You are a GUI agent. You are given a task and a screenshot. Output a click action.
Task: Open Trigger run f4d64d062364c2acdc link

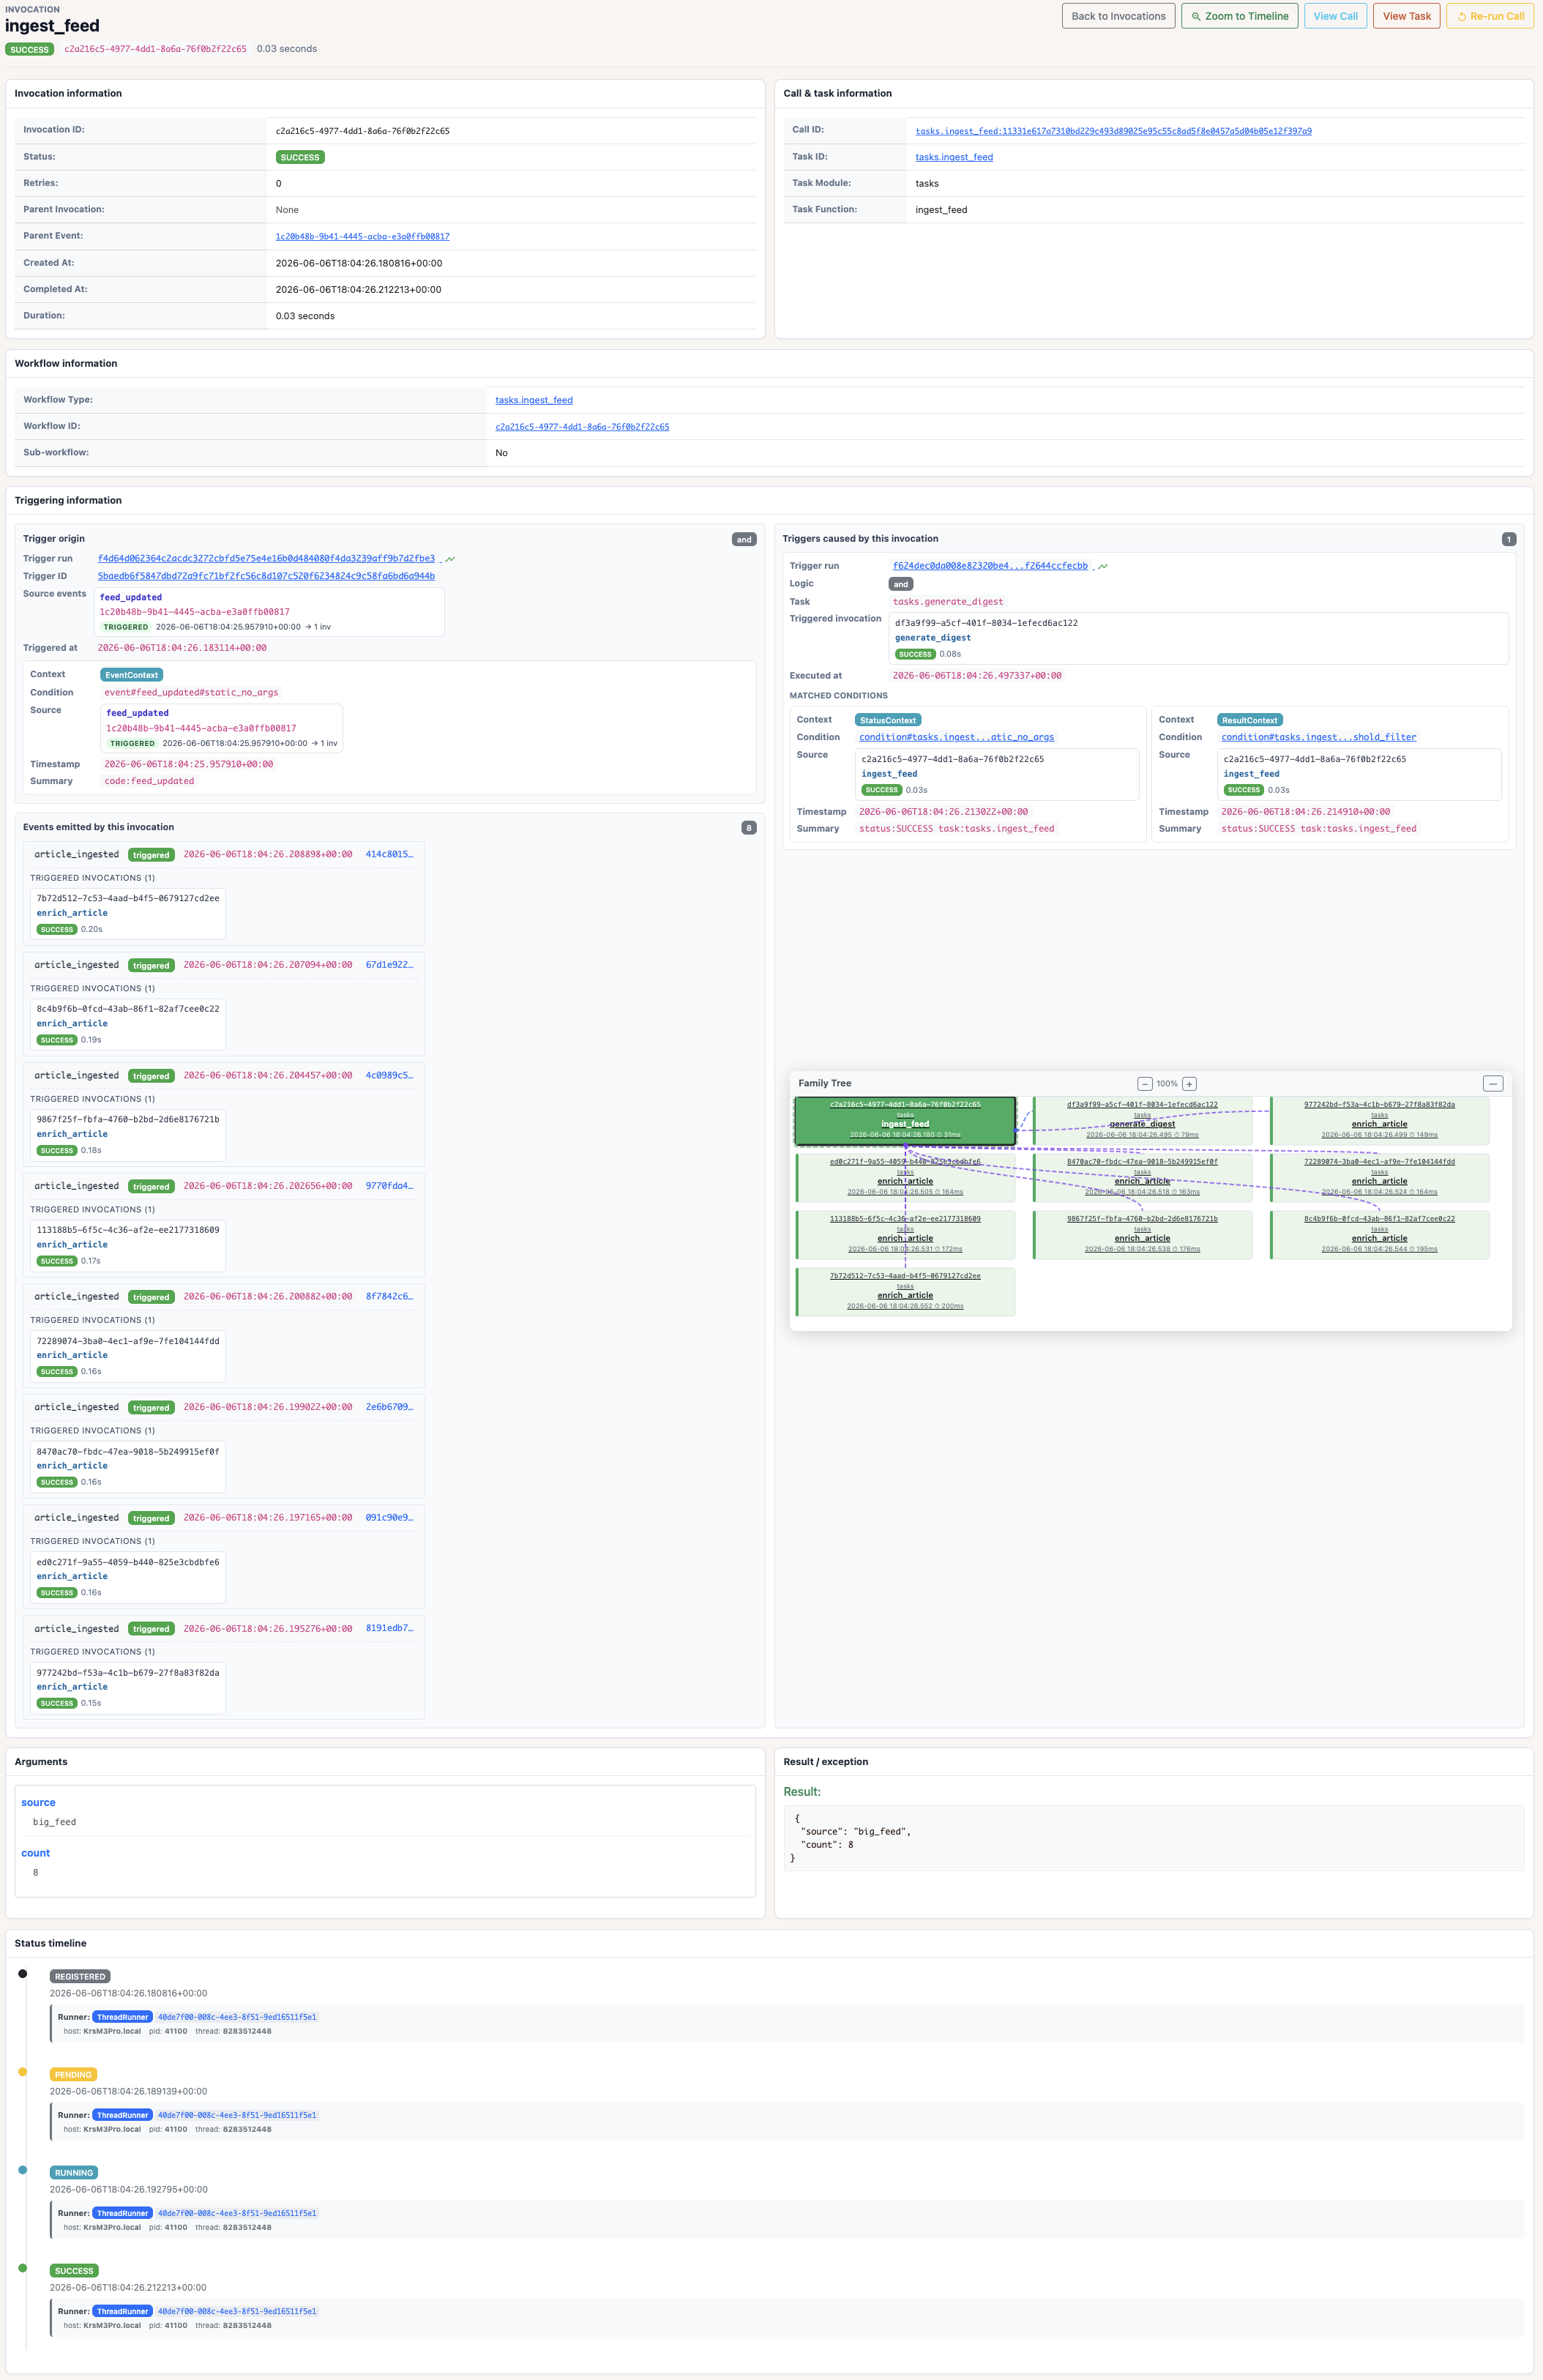pyautogui.click(x=266, y=559)
